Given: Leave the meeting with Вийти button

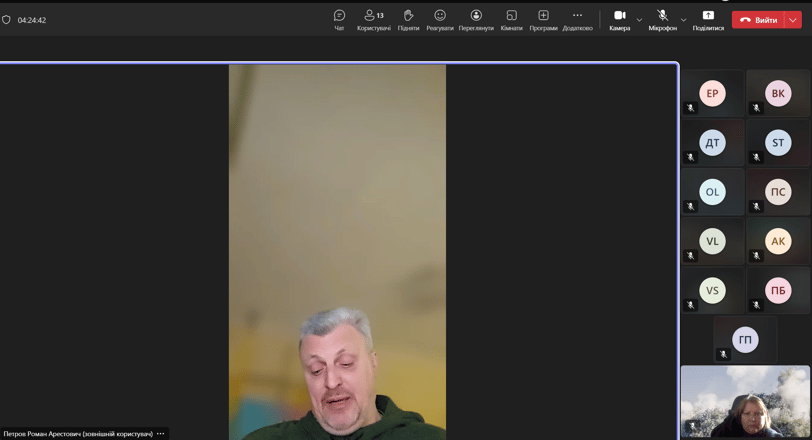Looking at the screenshot, I should pyautogui.click(x=759, y=20).
